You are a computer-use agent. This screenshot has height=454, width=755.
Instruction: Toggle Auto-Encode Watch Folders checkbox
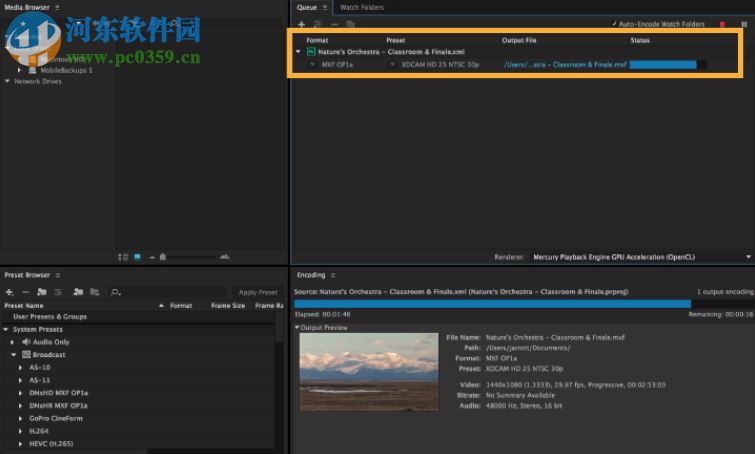[x=614, y=24]
